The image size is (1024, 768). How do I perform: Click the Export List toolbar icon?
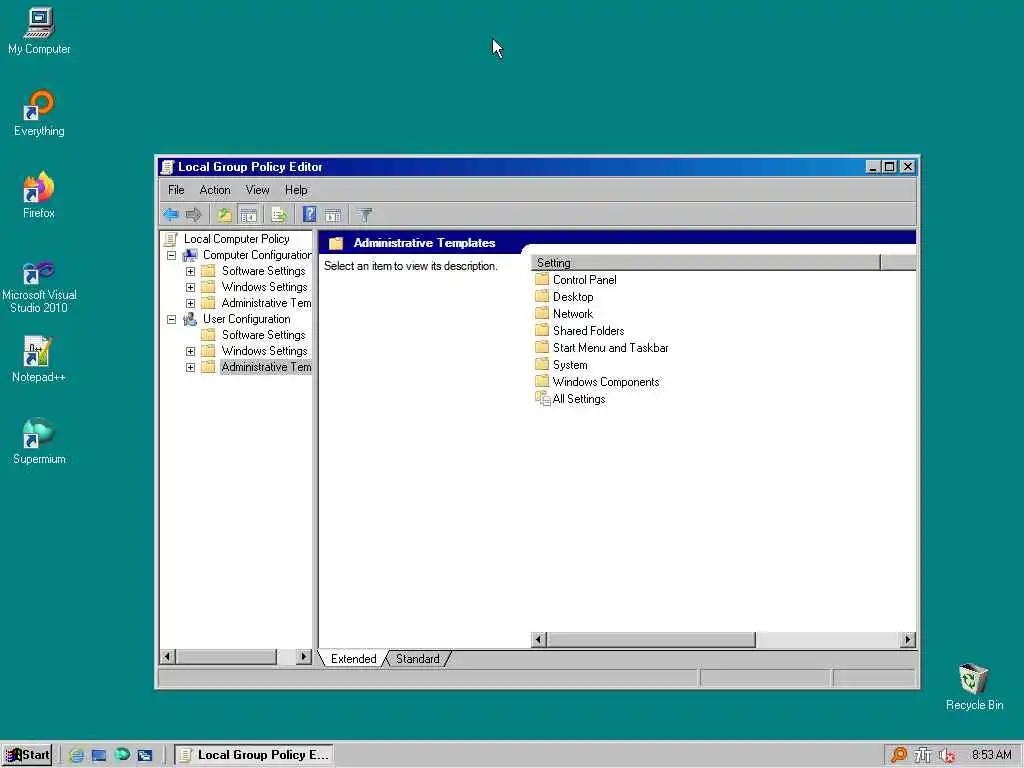(279, 214)
